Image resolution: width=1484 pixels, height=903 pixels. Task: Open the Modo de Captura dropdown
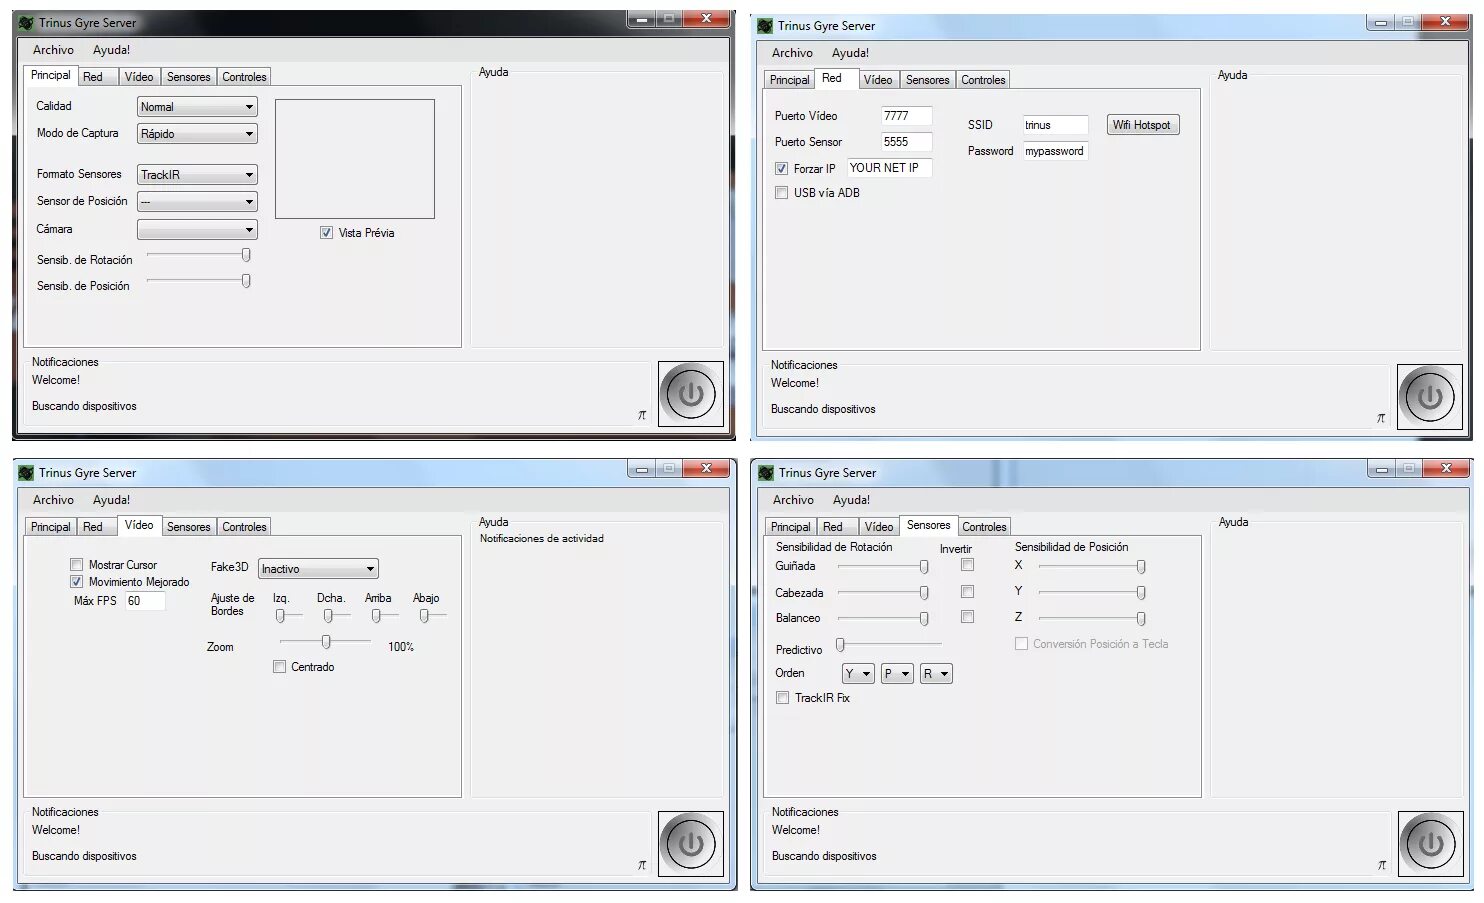tap(197, 134)
